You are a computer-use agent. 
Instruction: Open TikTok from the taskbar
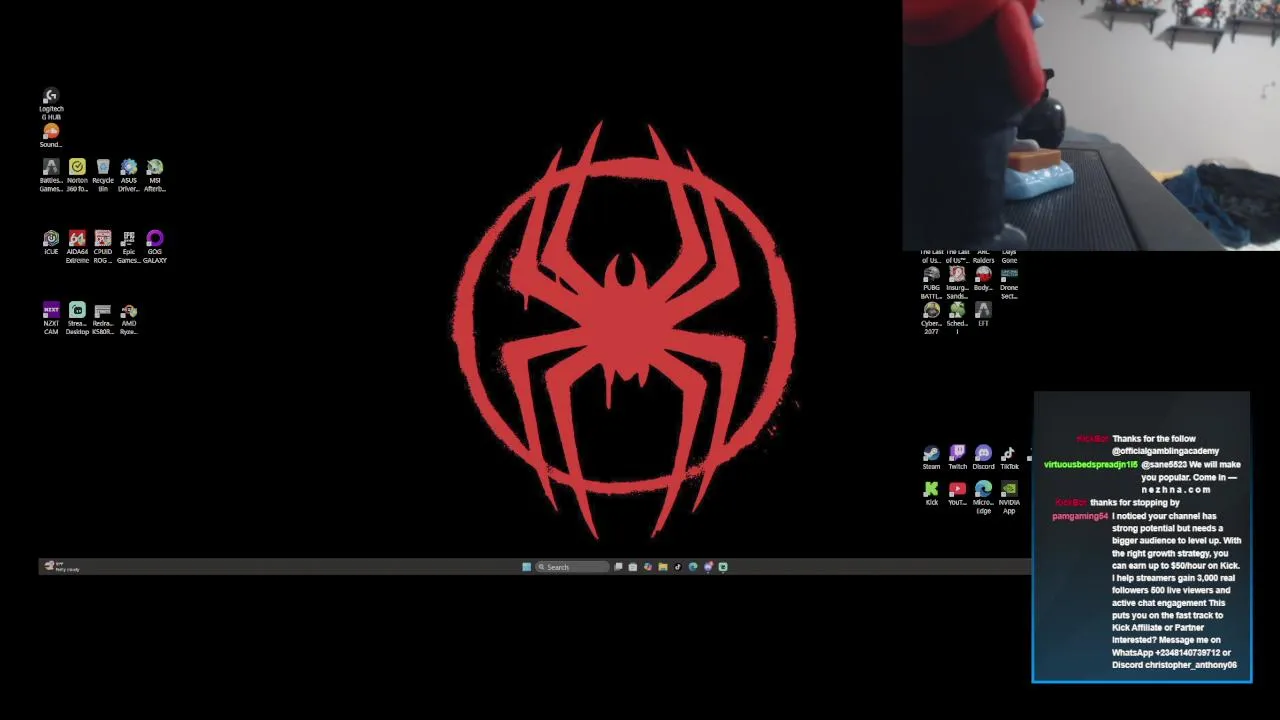point(677,567)
